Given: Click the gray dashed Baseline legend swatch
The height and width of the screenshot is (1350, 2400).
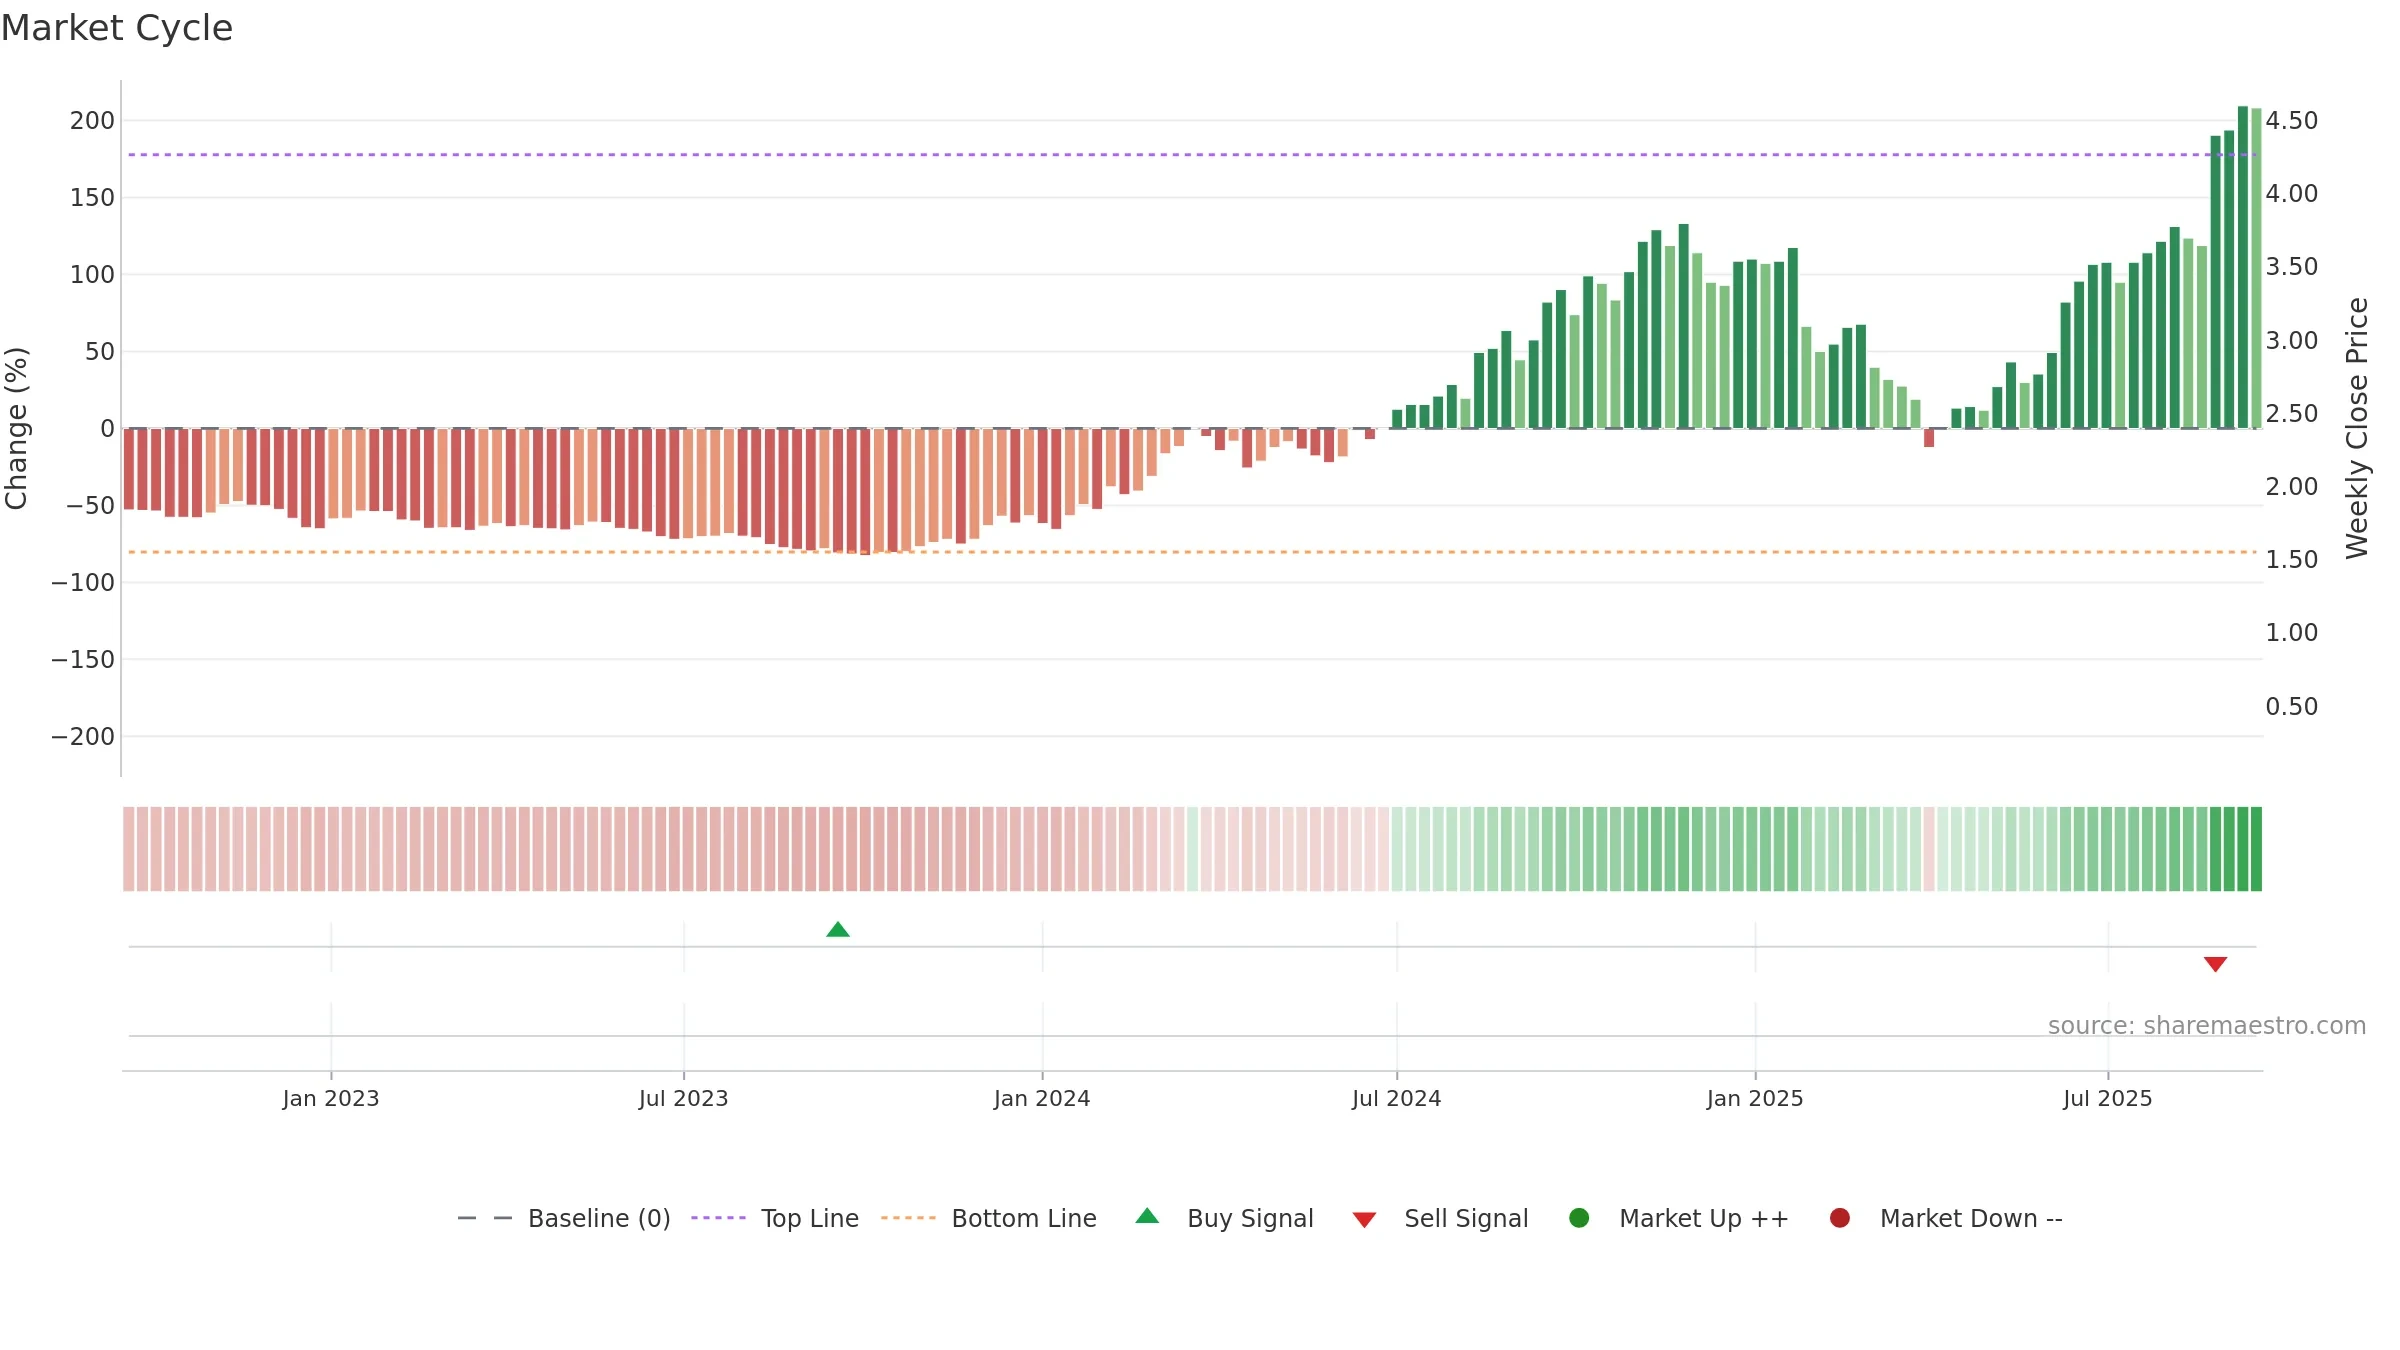Looking at the screenshot, I should [x=485, y=1218].
